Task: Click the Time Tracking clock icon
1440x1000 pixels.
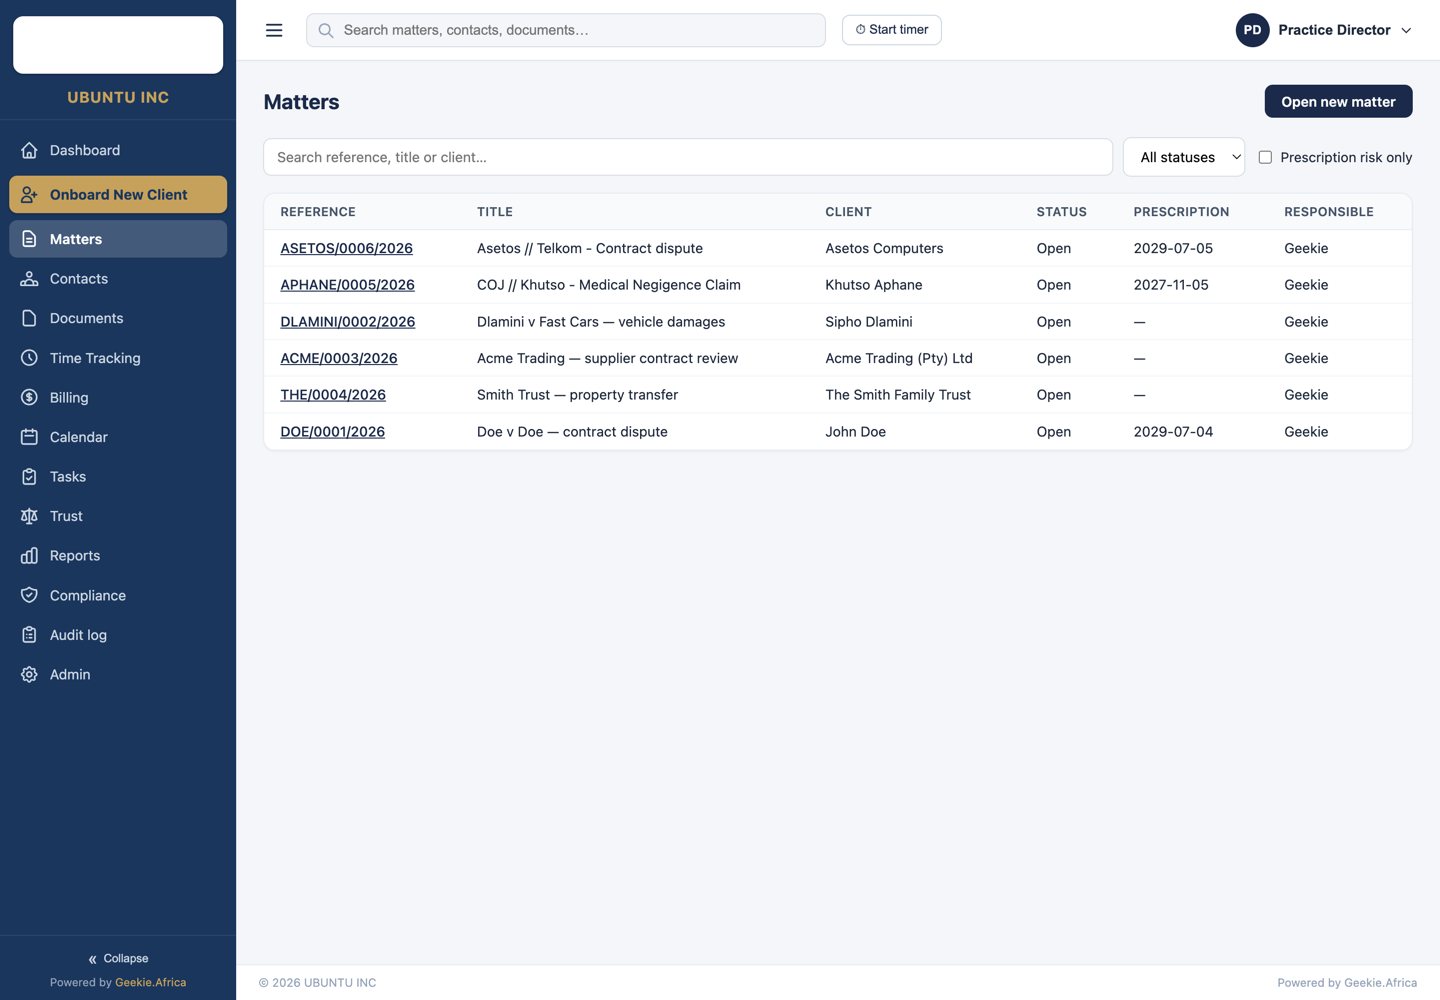Action: coord(29,358)
